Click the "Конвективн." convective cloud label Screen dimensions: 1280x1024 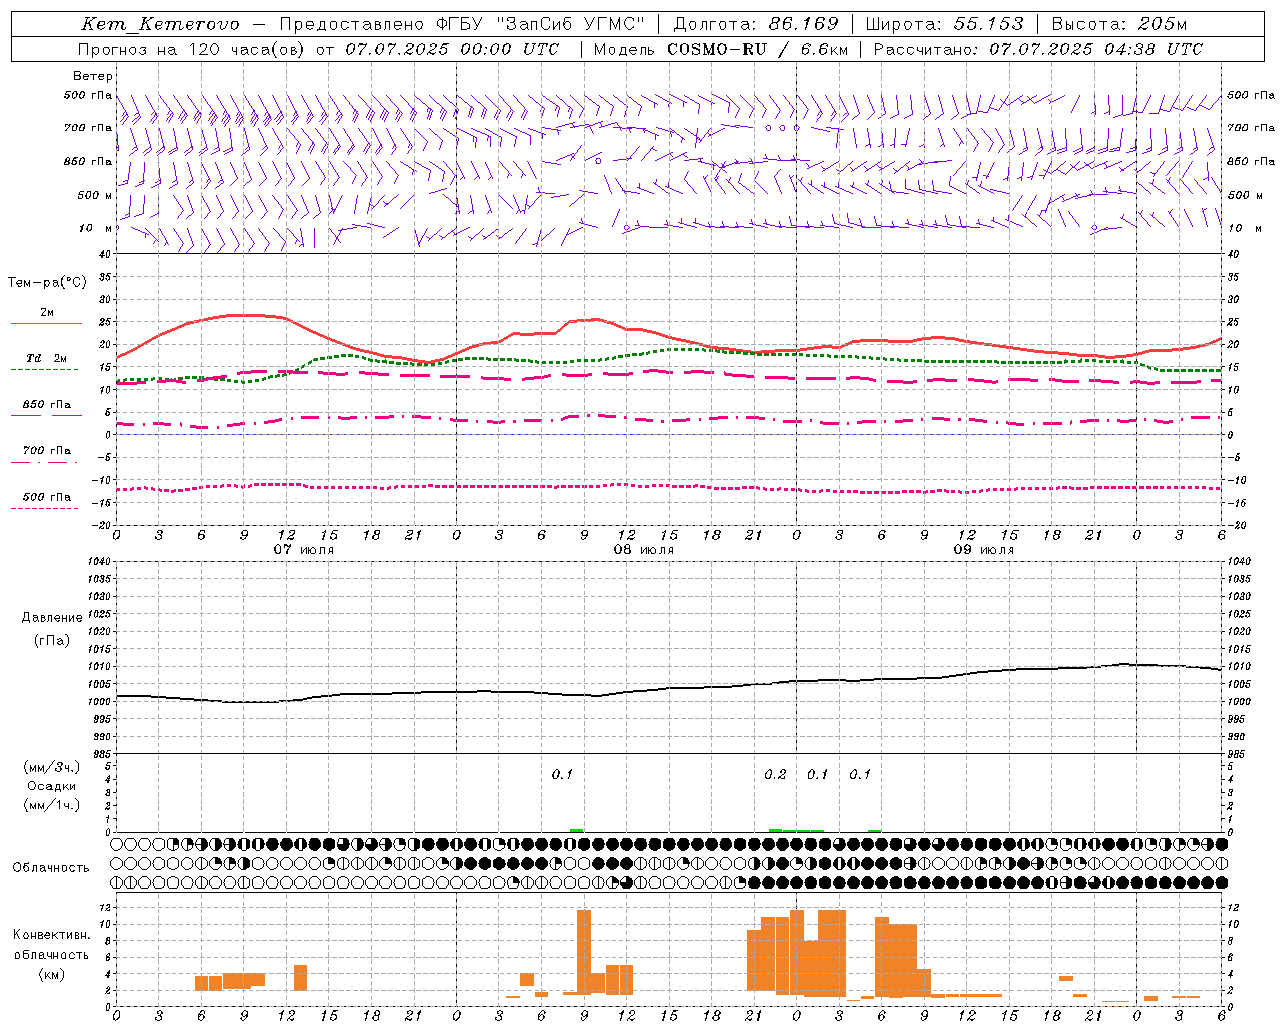[x=52, y=935]
